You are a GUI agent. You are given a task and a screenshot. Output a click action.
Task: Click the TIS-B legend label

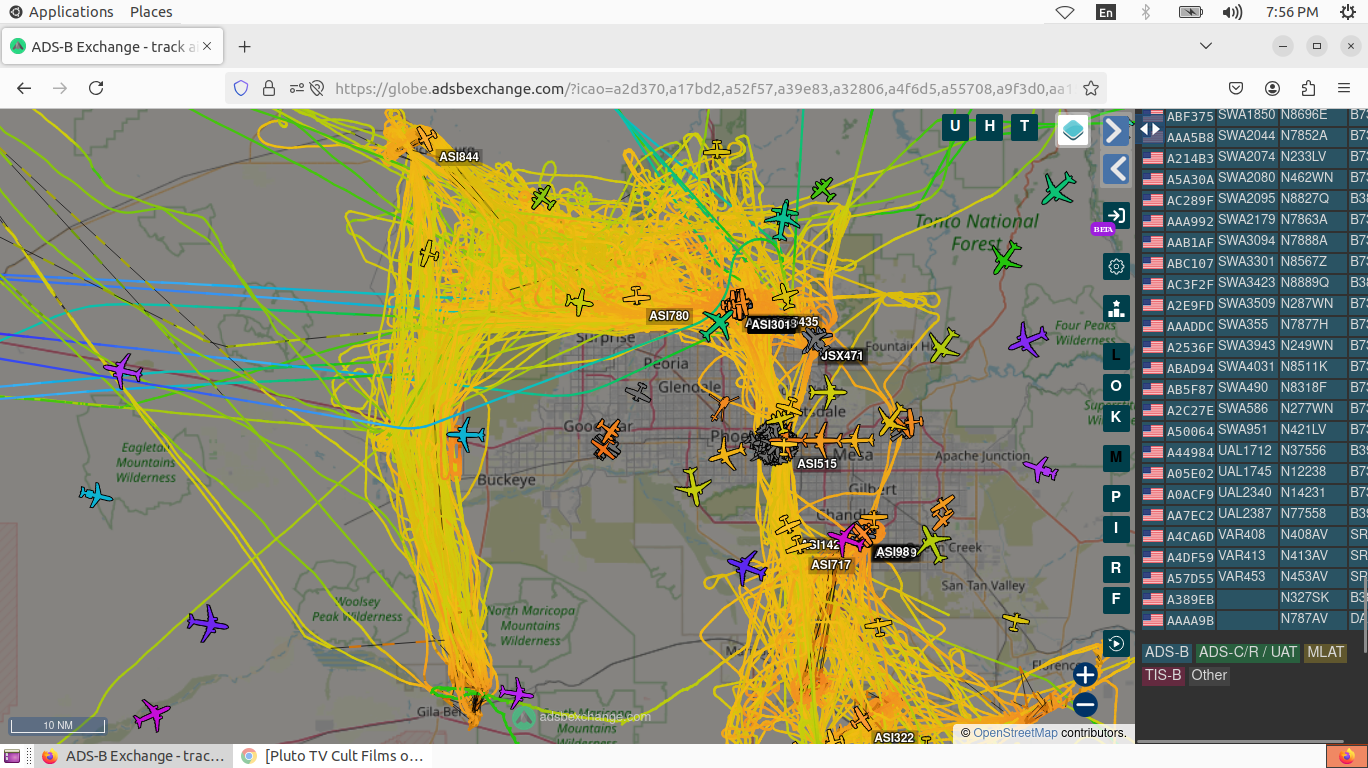1163,675
